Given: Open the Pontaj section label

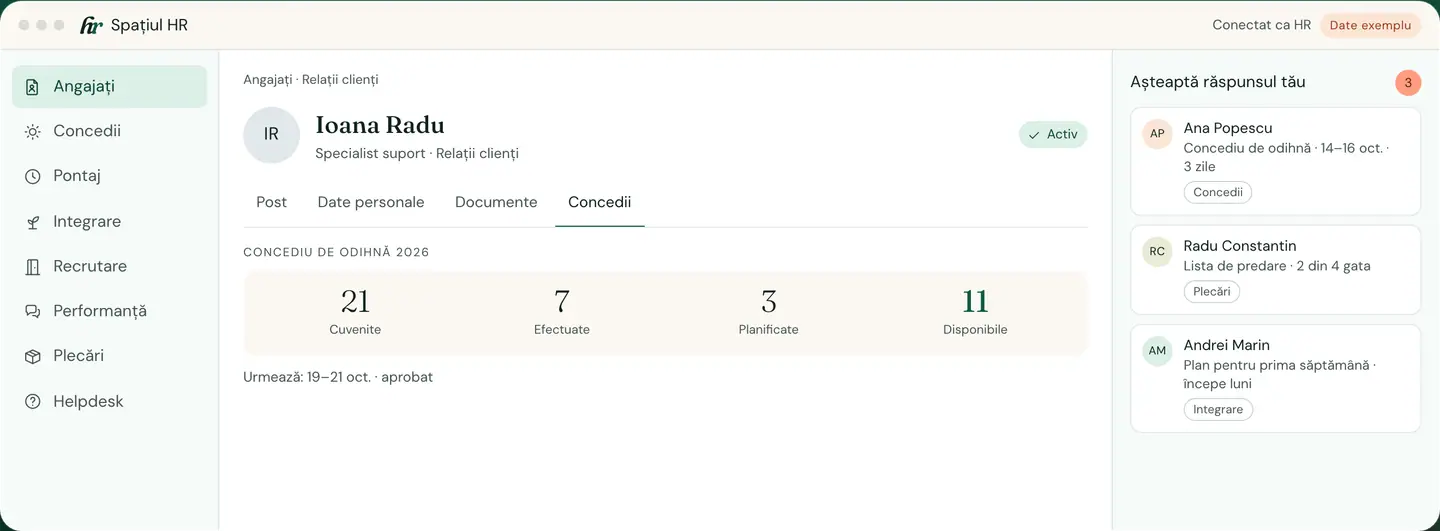Looking at the screenshot, I should (77, 176).
